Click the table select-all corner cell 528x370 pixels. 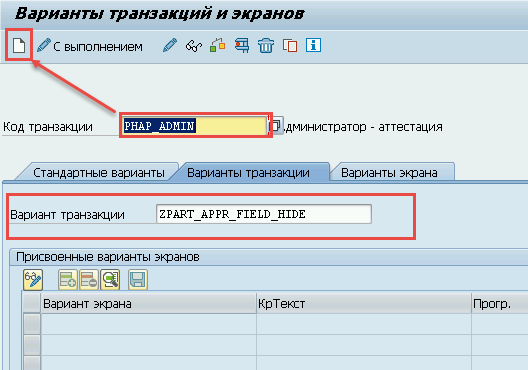32,304
